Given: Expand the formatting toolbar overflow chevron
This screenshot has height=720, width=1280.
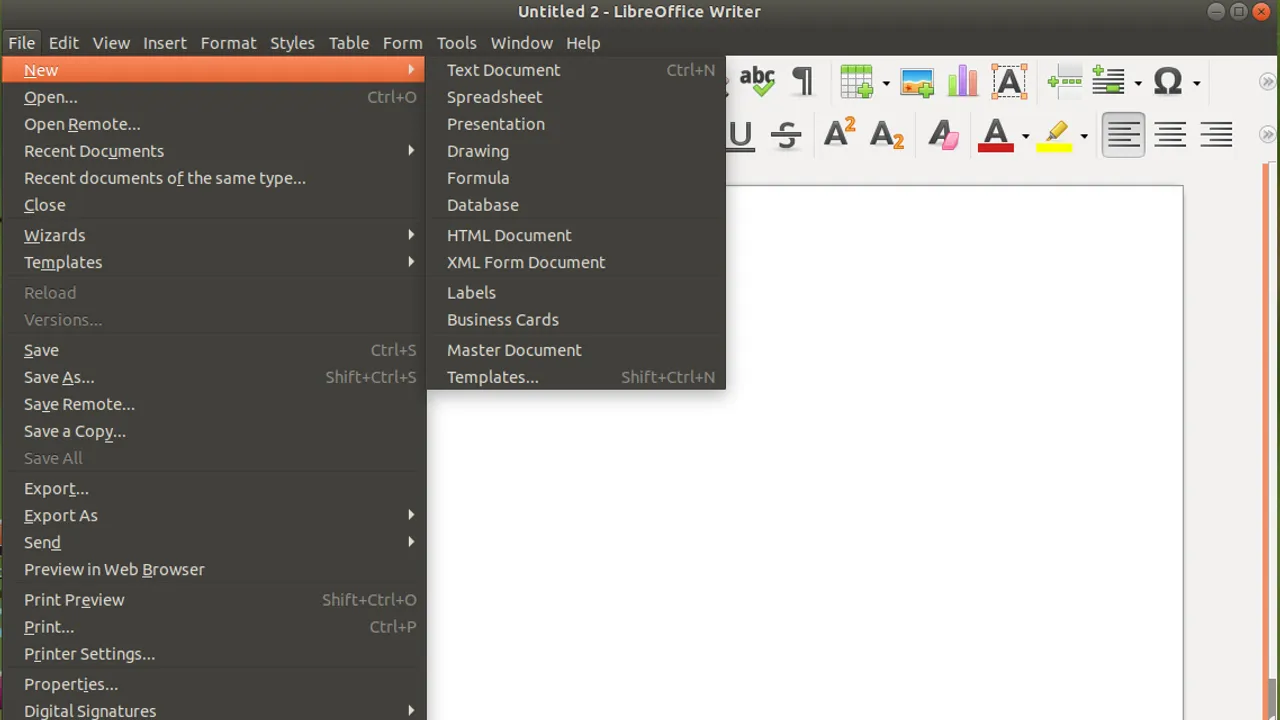Looking at the screenshot, I should point(1267,134).
